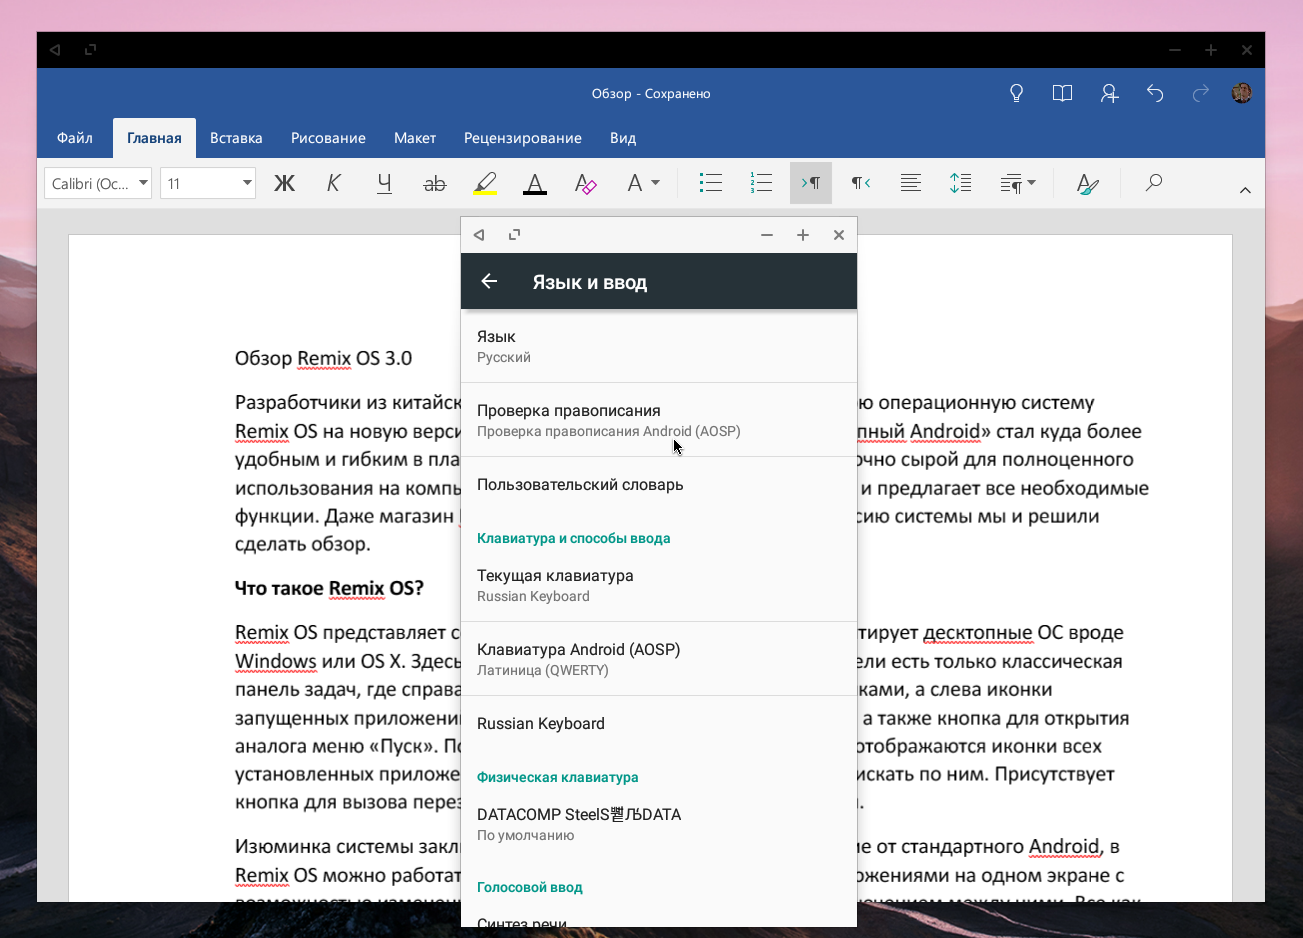Open user account avatar
Viewport: 1303px width, 938px height.
pyautogui.click(x=1242, y=93)
